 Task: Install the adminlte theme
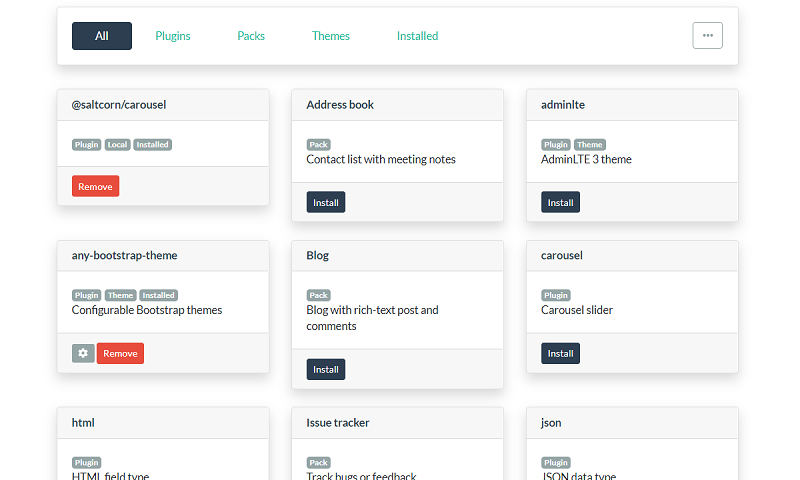[560, 202]
